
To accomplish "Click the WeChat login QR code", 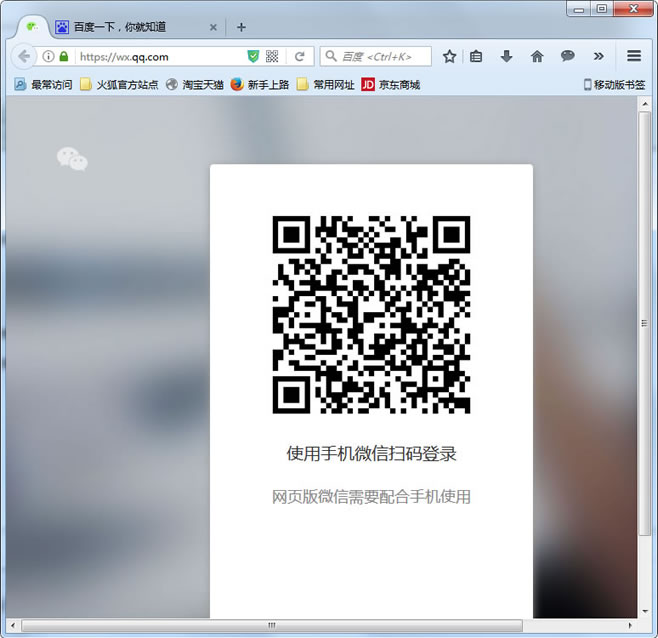I will pos(371,315).
